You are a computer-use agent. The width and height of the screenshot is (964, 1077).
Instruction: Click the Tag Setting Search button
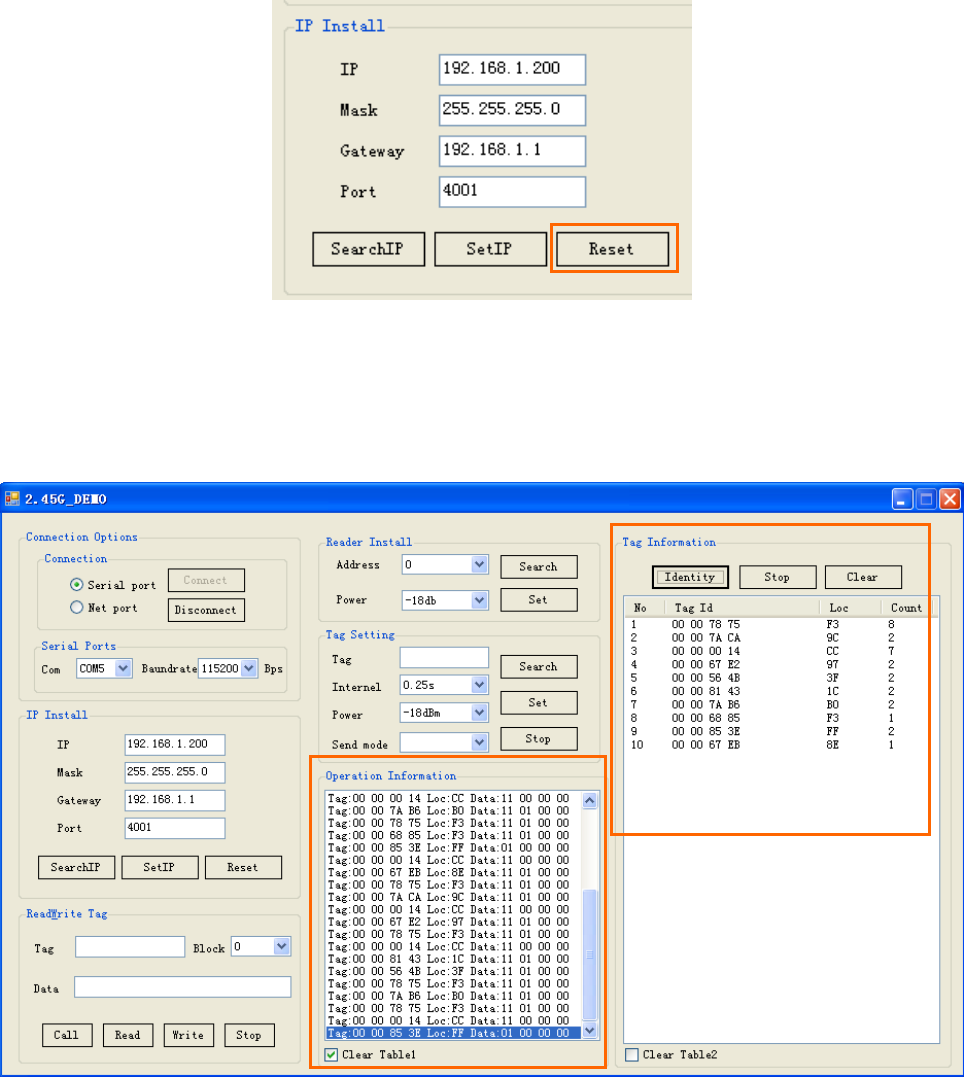[x=539, y=666]
